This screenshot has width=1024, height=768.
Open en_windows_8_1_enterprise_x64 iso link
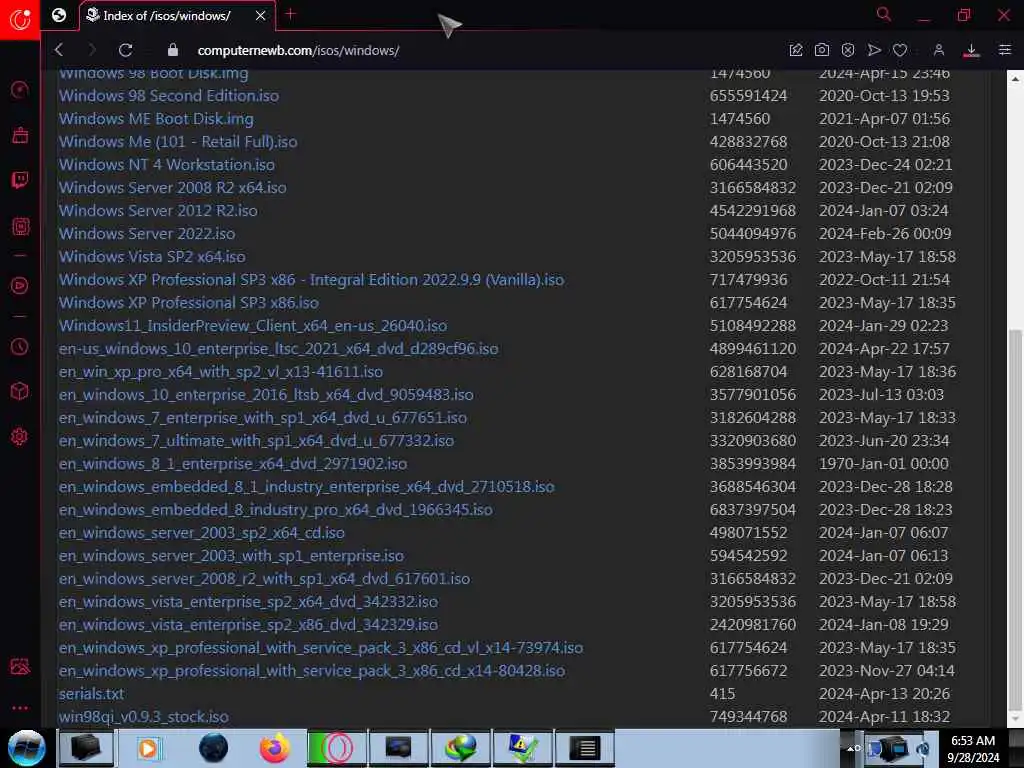click(x=232, y=464)
